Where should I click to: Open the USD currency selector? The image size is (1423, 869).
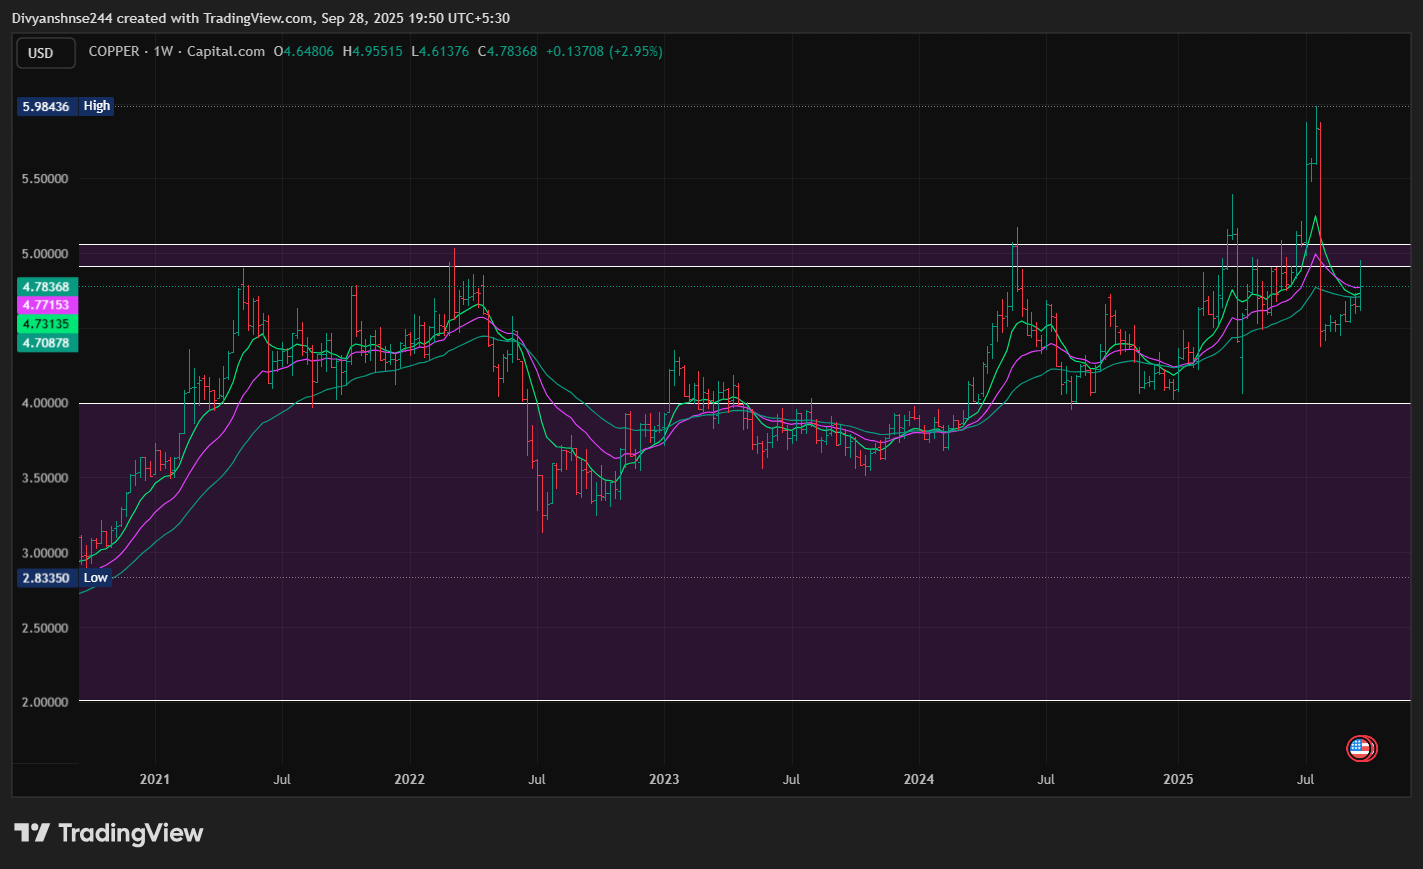tap(46, 53)
